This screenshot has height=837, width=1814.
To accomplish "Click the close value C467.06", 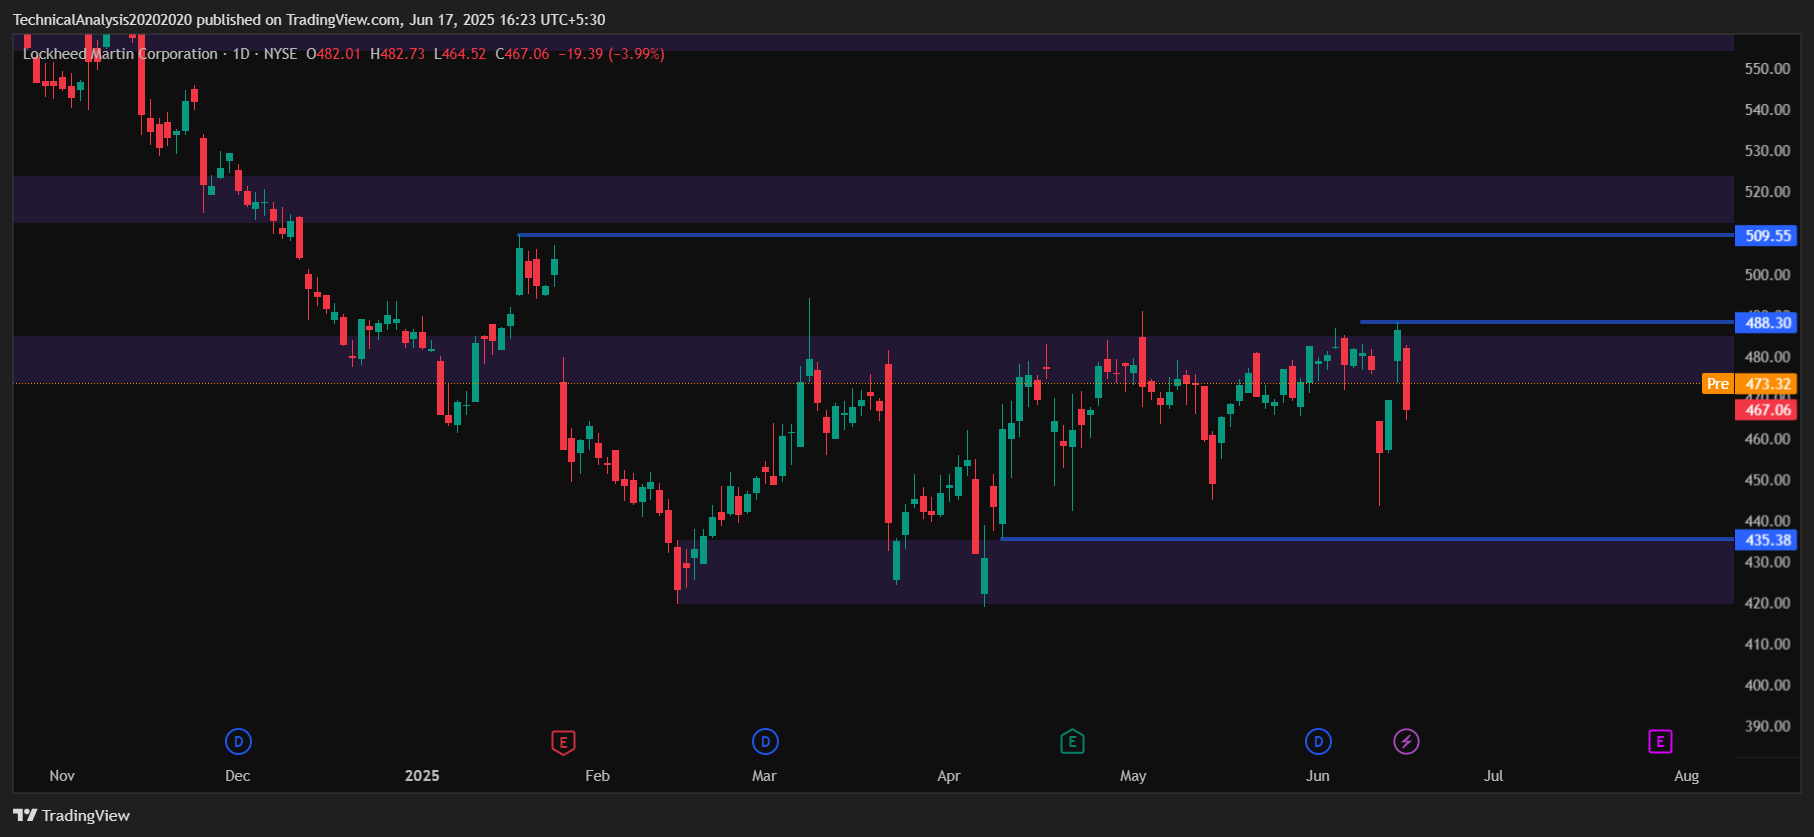I will 522,54.
